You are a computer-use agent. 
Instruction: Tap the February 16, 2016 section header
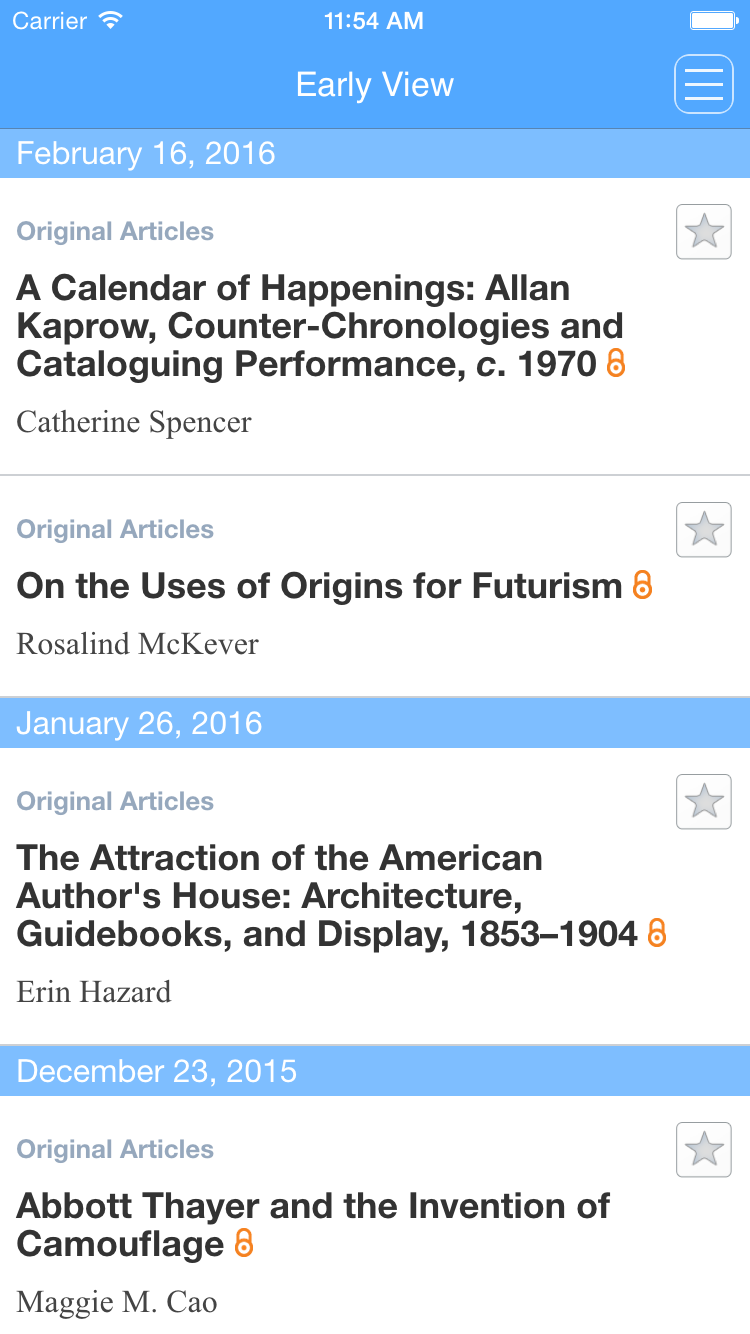375,154
